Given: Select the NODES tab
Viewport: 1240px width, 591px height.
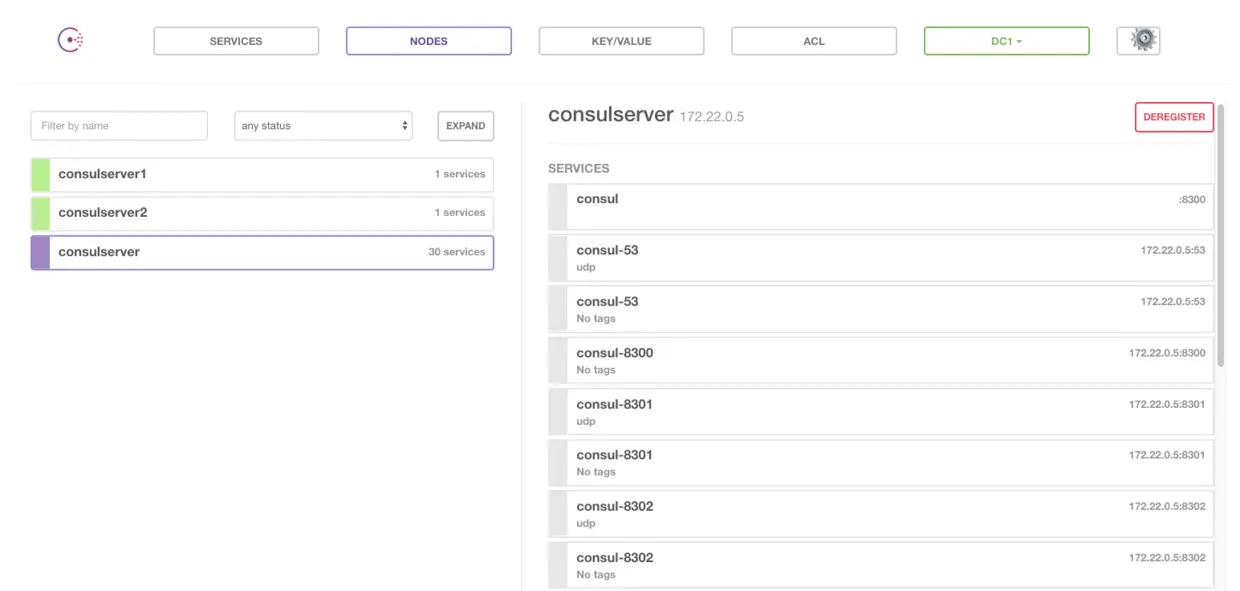Looking at the screenshot, I should tap(428, 40).
